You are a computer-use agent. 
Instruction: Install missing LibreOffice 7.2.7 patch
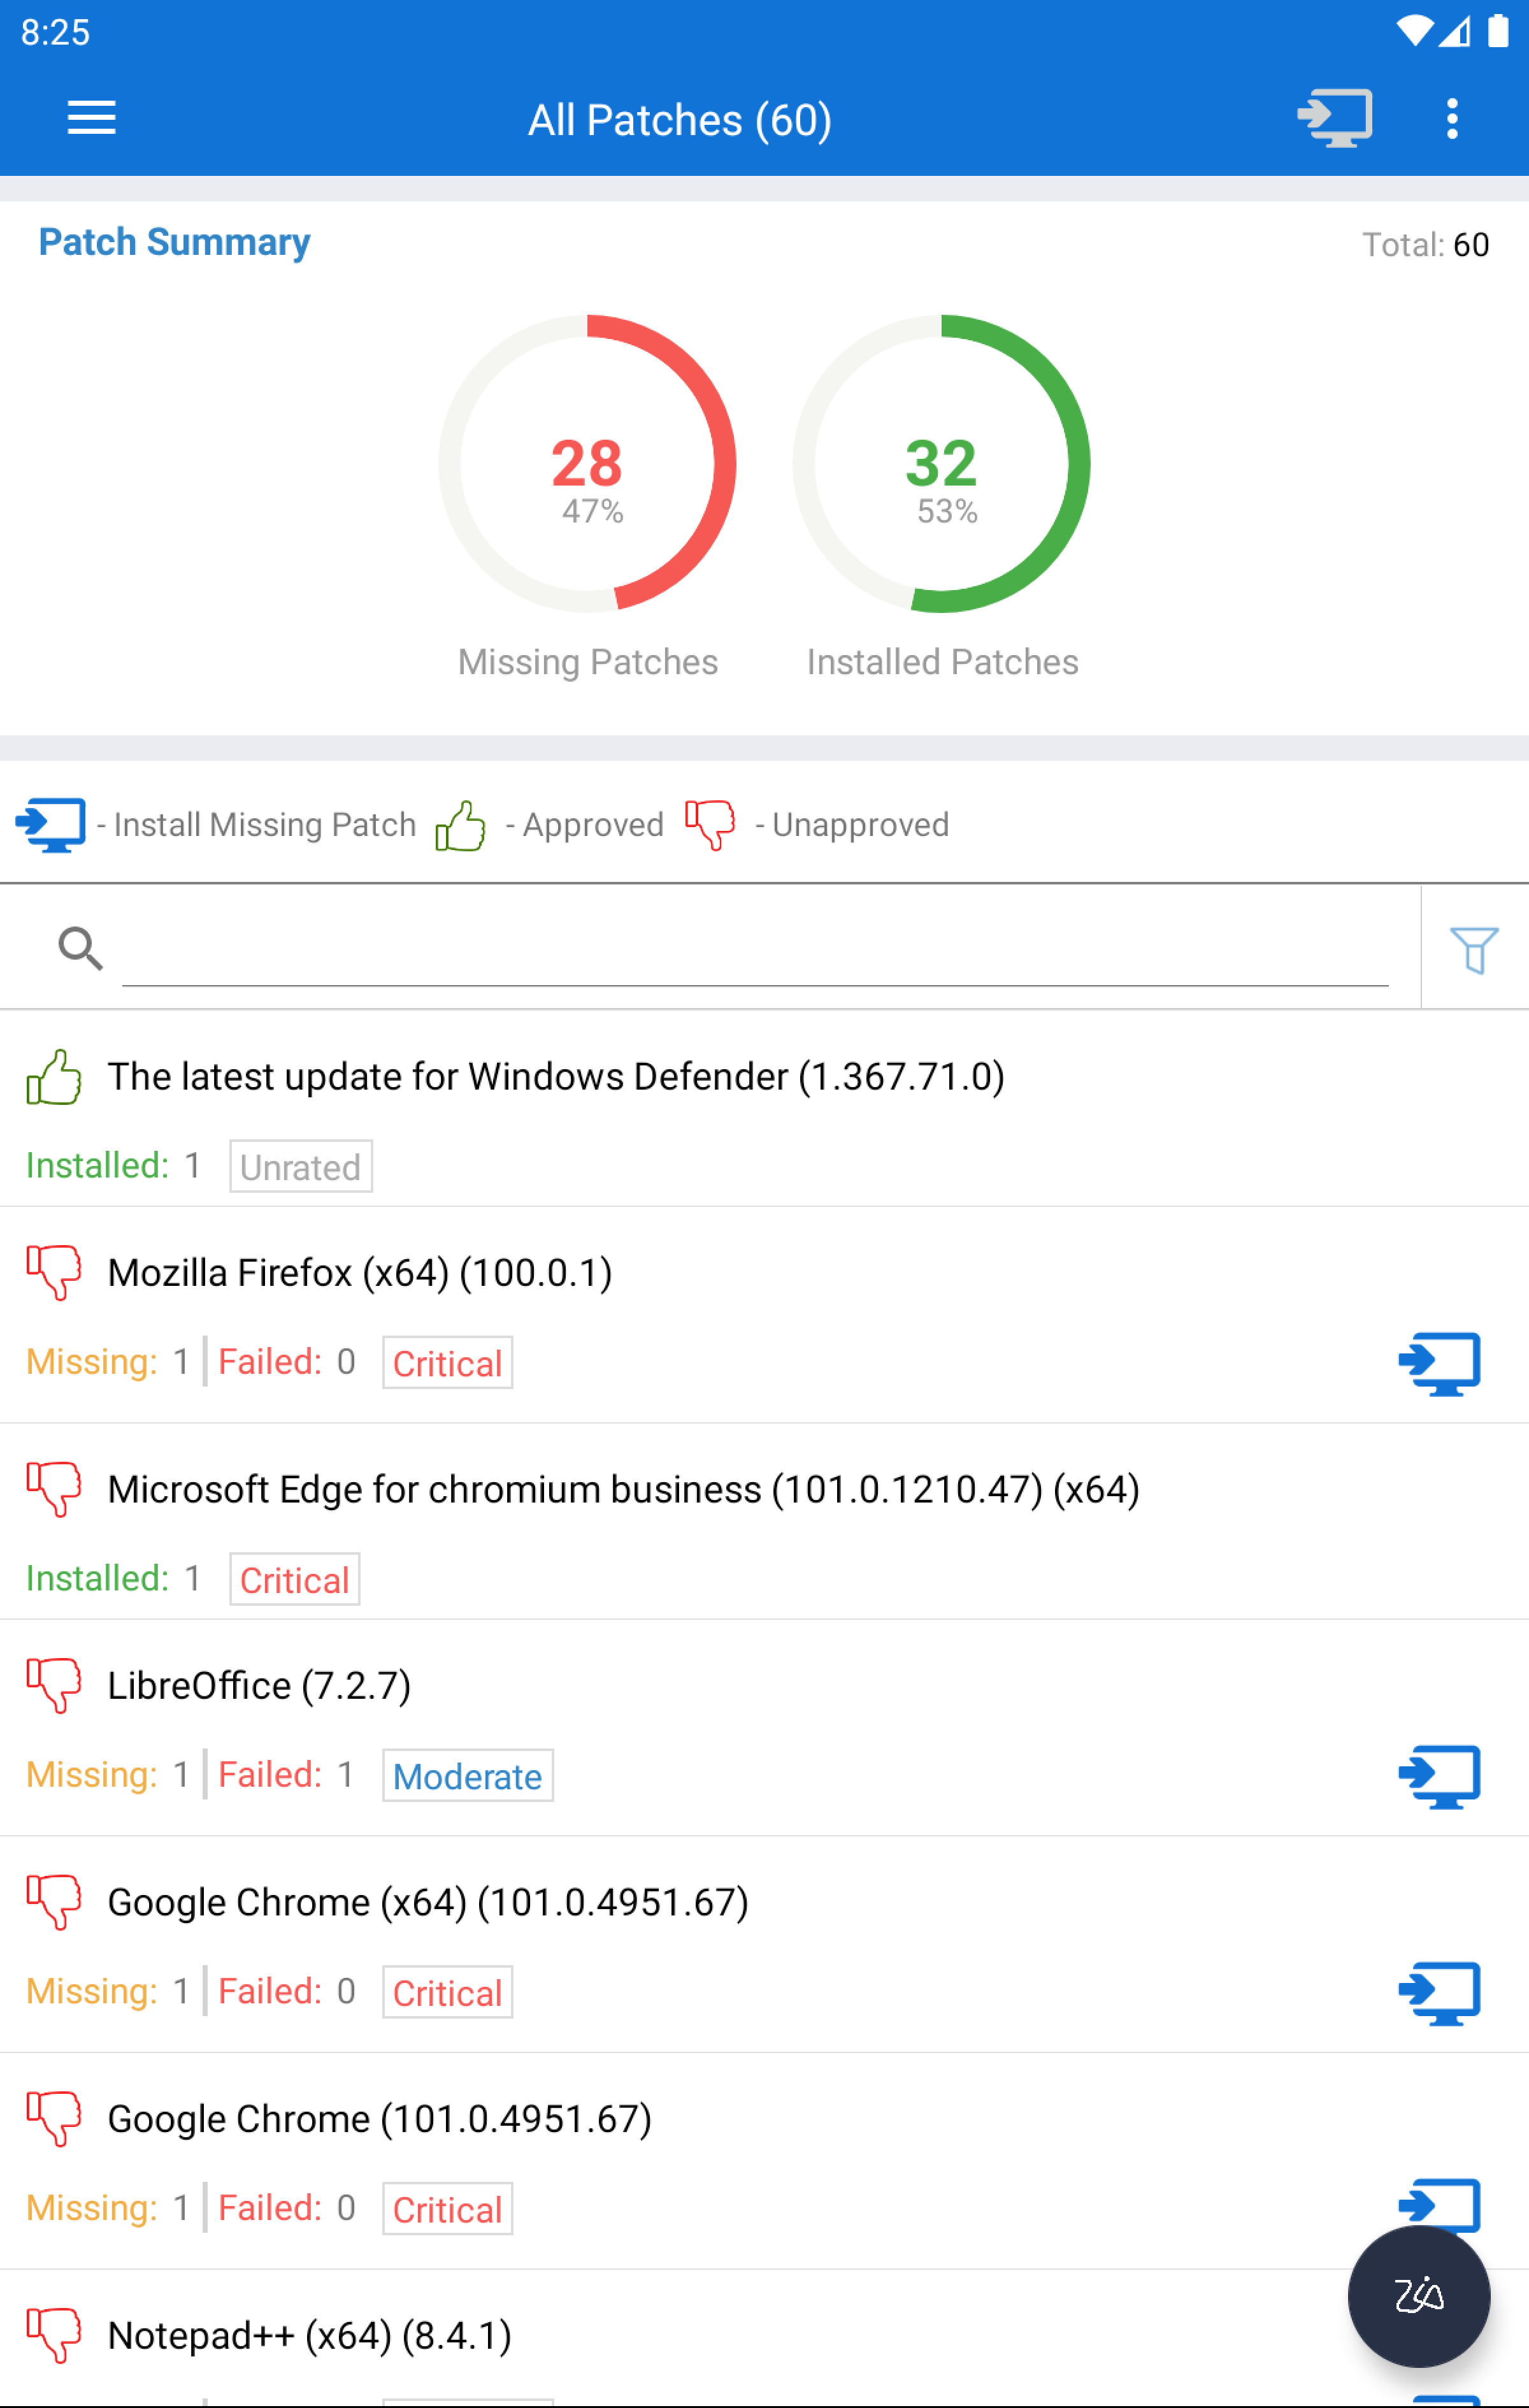tap(1439, 1776)
